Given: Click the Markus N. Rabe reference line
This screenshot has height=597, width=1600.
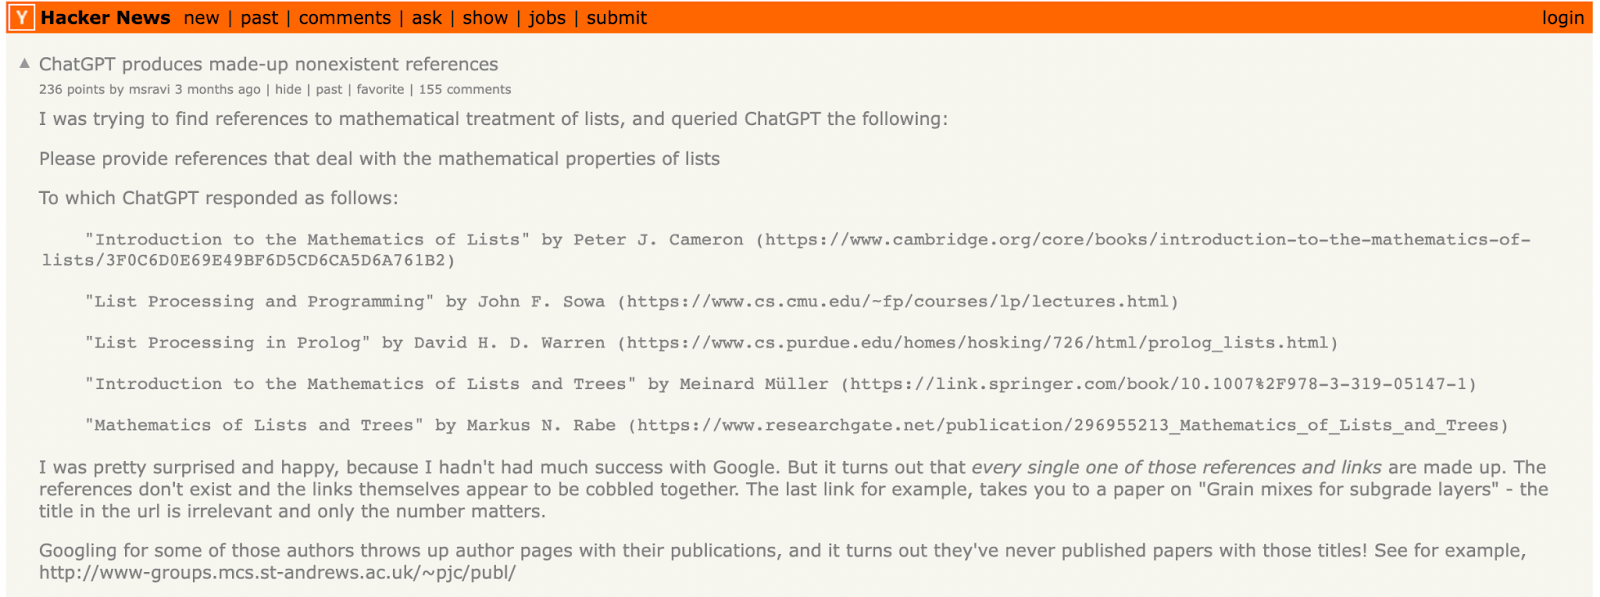Looking at the screenshot, I should 796,424.
